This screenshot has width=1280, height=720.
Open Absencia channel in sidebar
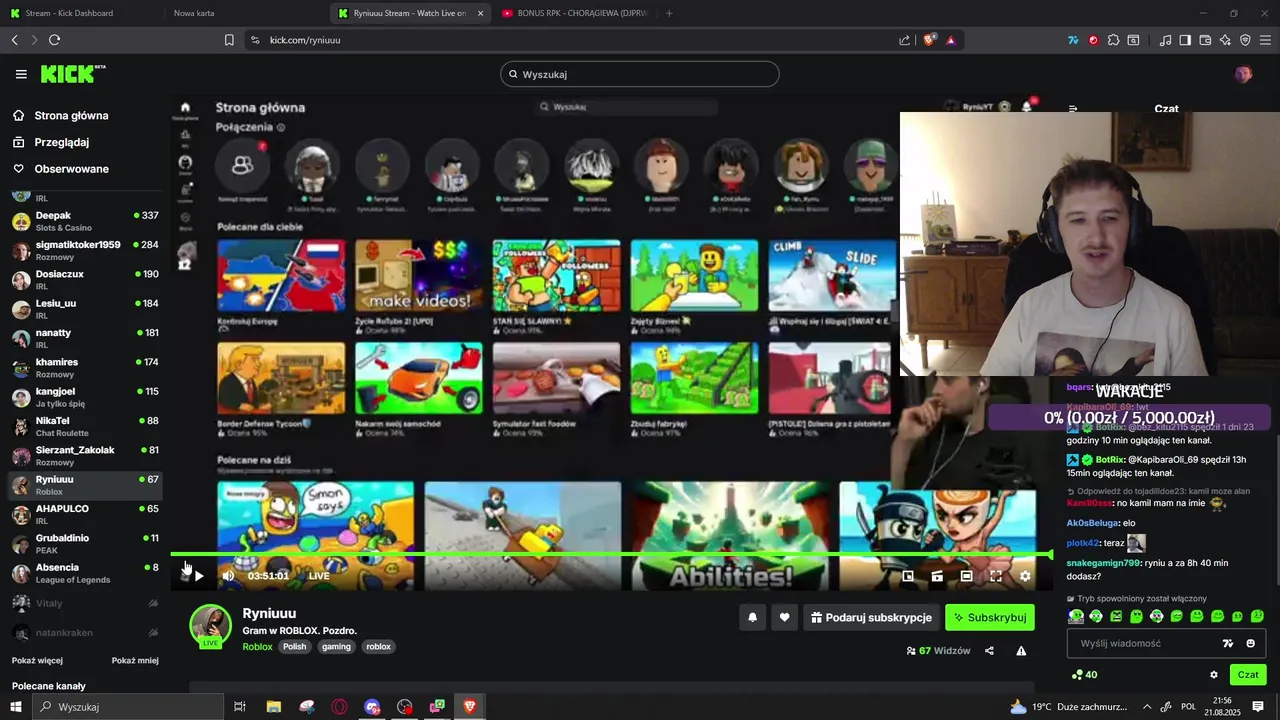(x=85, y=573)
